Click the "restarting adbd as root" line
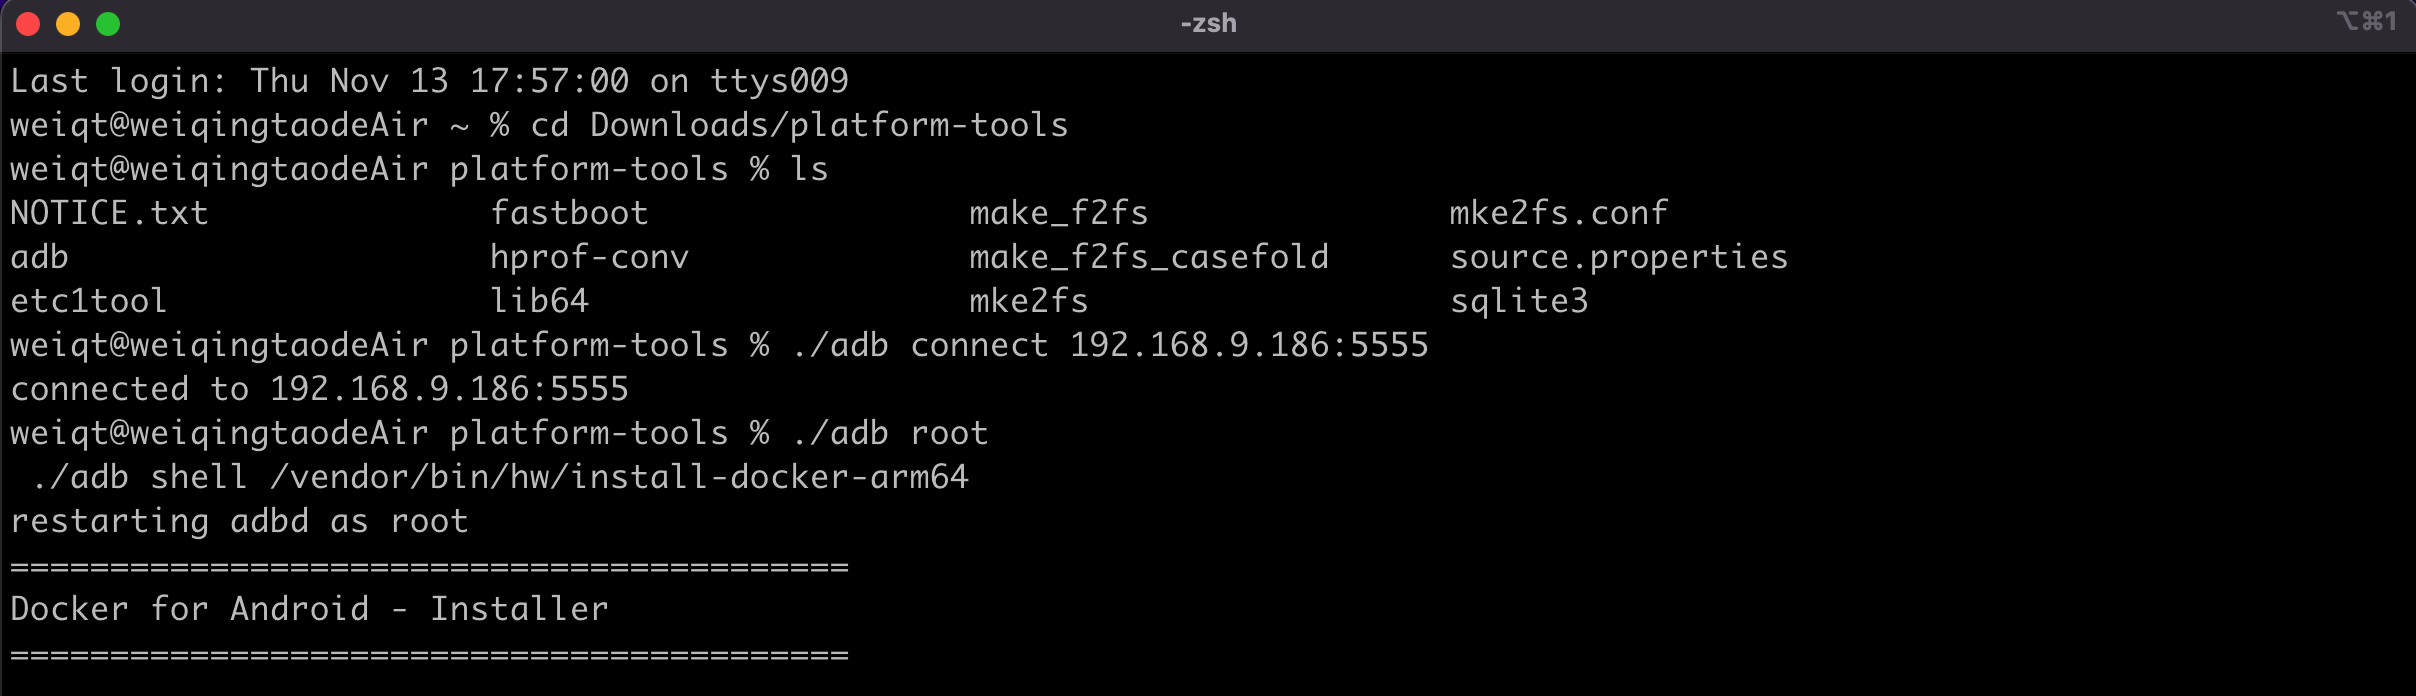The image size is (2416, 696). click(239, 521)
